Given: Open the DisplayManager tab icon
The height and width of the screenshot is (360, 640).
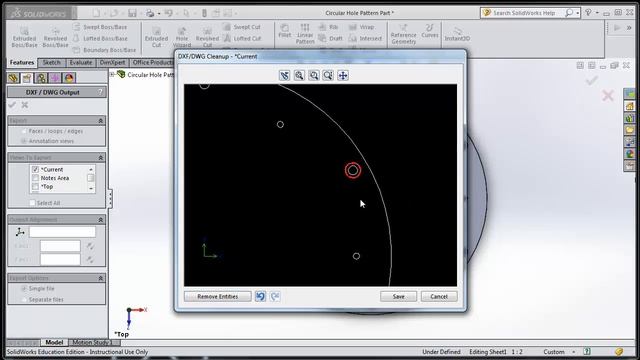Looking at the screenshot, I should pyautogui.click(x=69, y=78).
